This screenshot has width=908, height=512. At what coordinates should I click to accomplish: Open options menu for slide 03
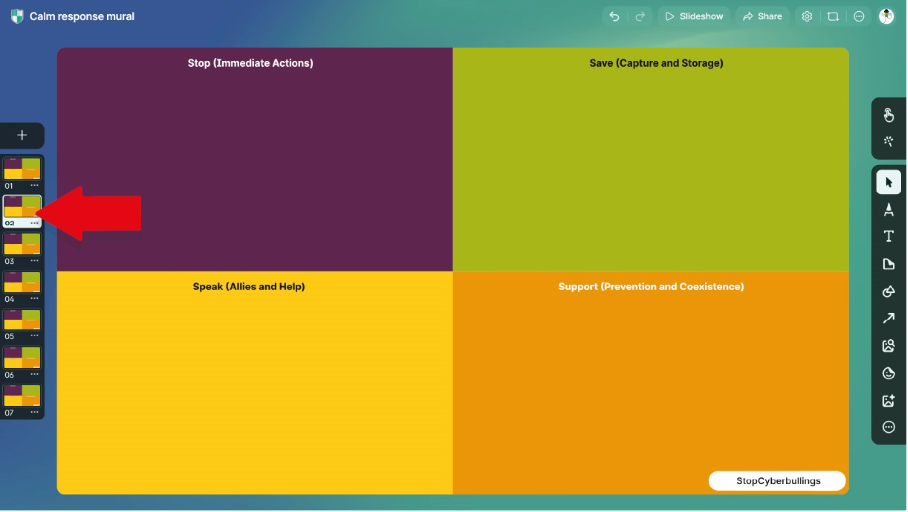tap(35, 261)
